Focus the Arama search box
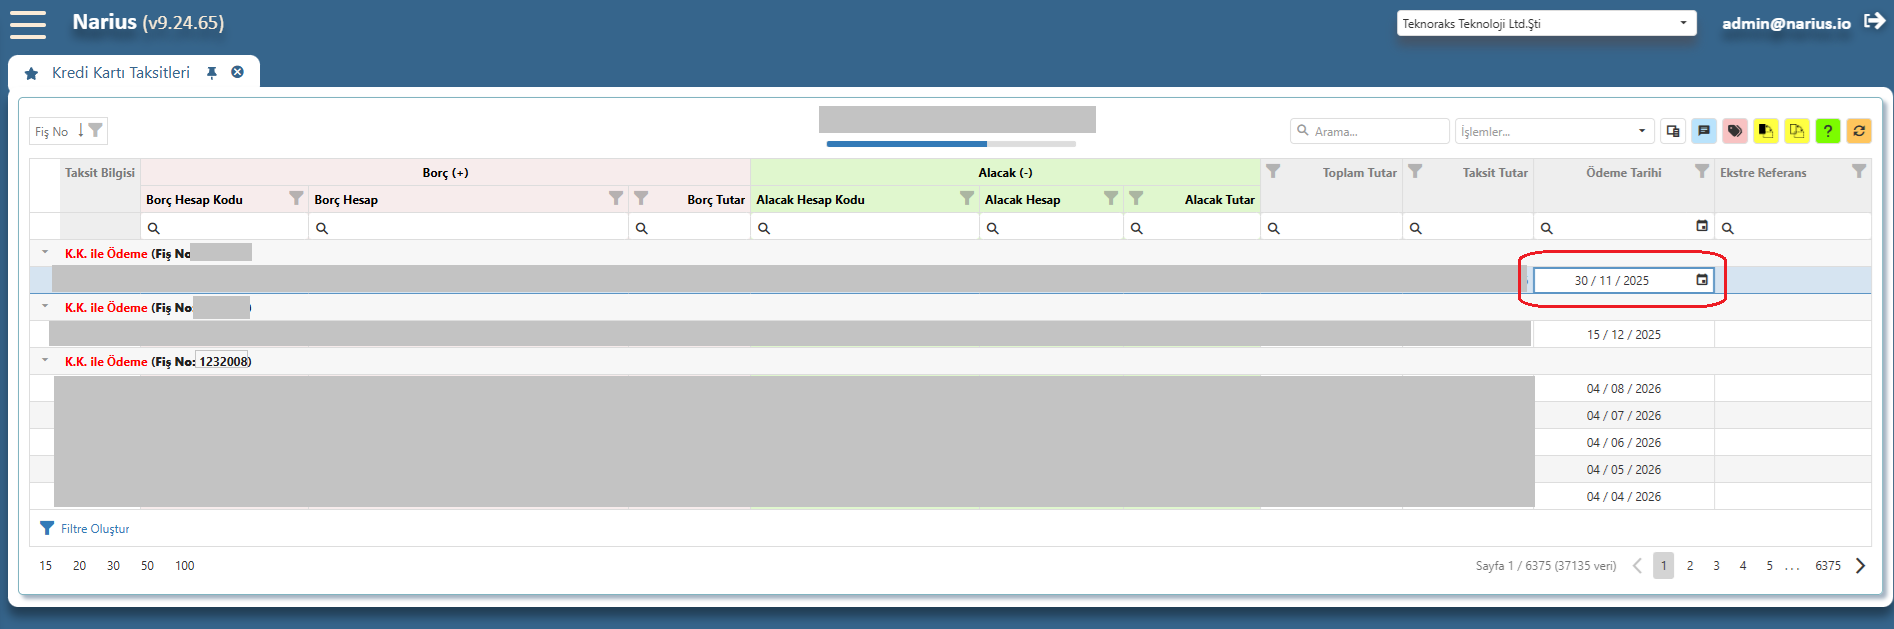The height and width of the screenshot is (629, 1894). tap(1369, 131)
